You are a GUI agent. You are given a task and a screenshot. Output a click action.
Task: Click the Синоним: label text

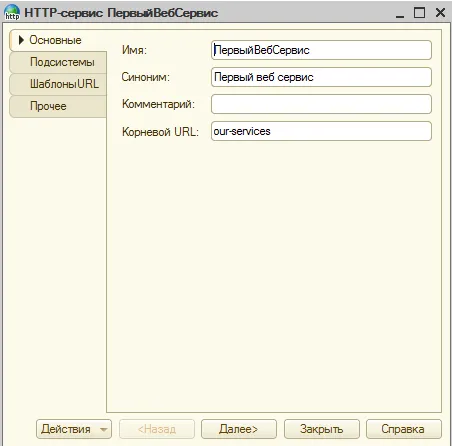(x=146, y=77)
